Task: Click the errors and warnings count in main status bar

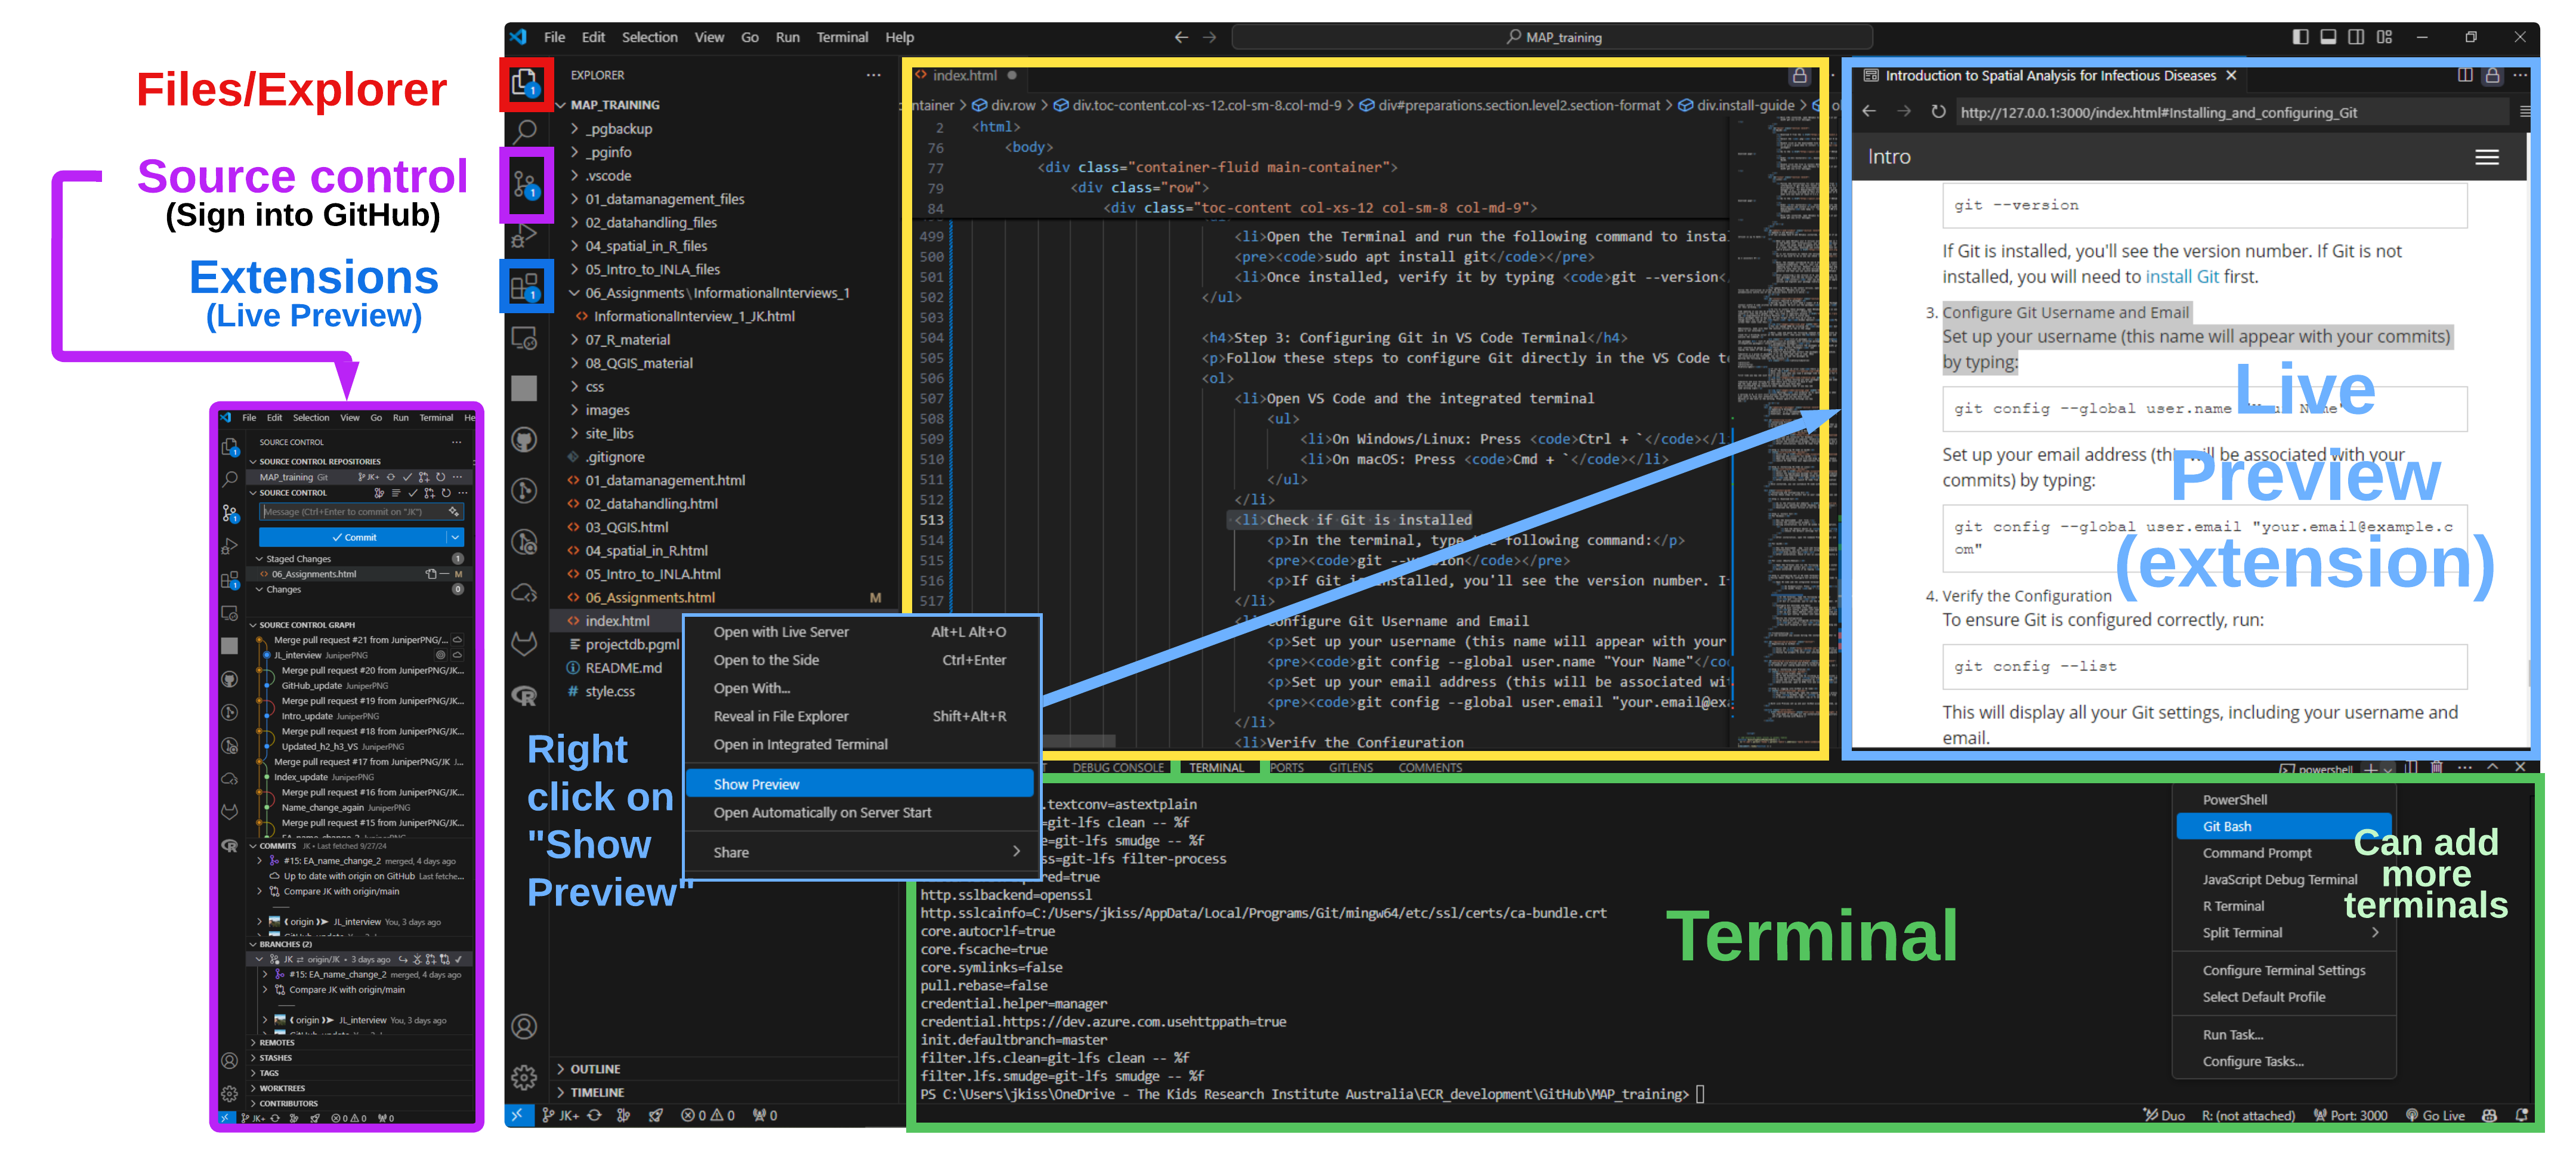Action: coord(708,1115)
